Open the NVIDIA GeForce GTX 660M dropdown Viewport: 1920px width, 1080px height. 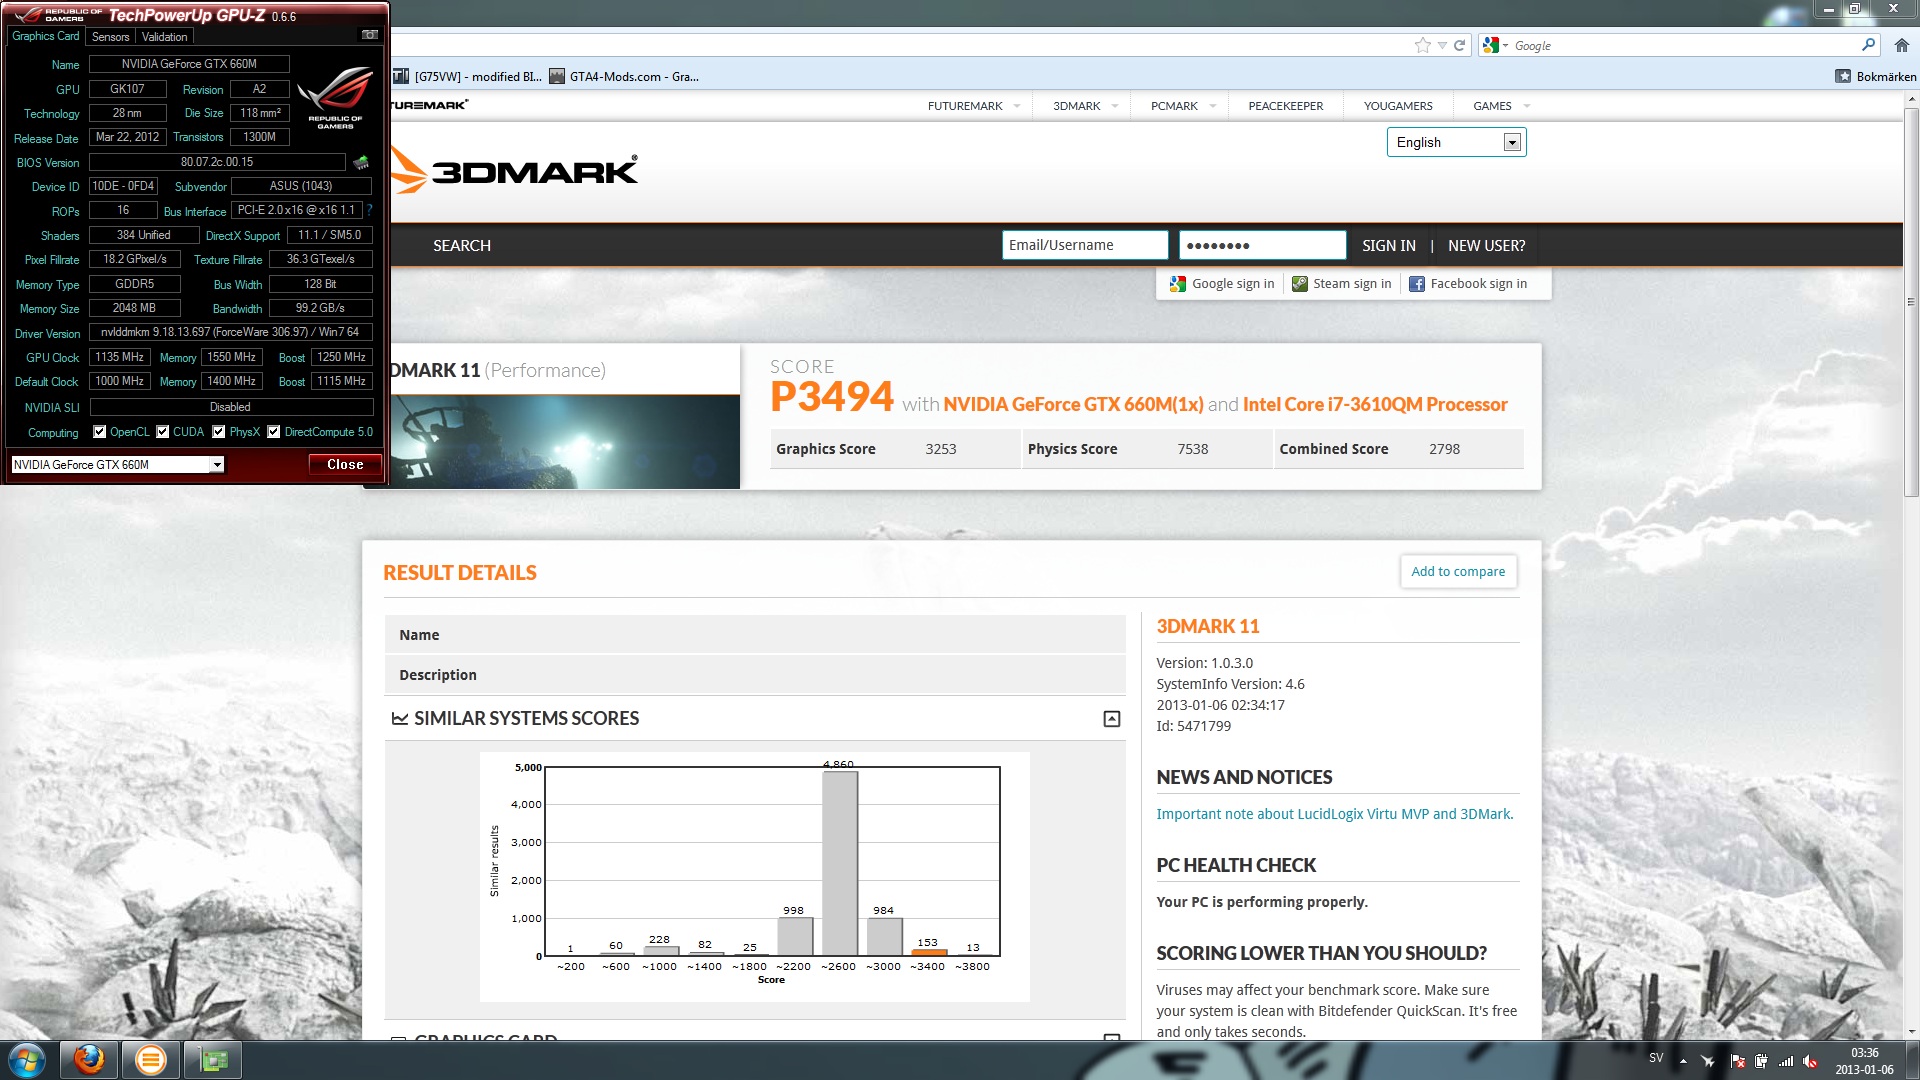click(x=117, y=465)
